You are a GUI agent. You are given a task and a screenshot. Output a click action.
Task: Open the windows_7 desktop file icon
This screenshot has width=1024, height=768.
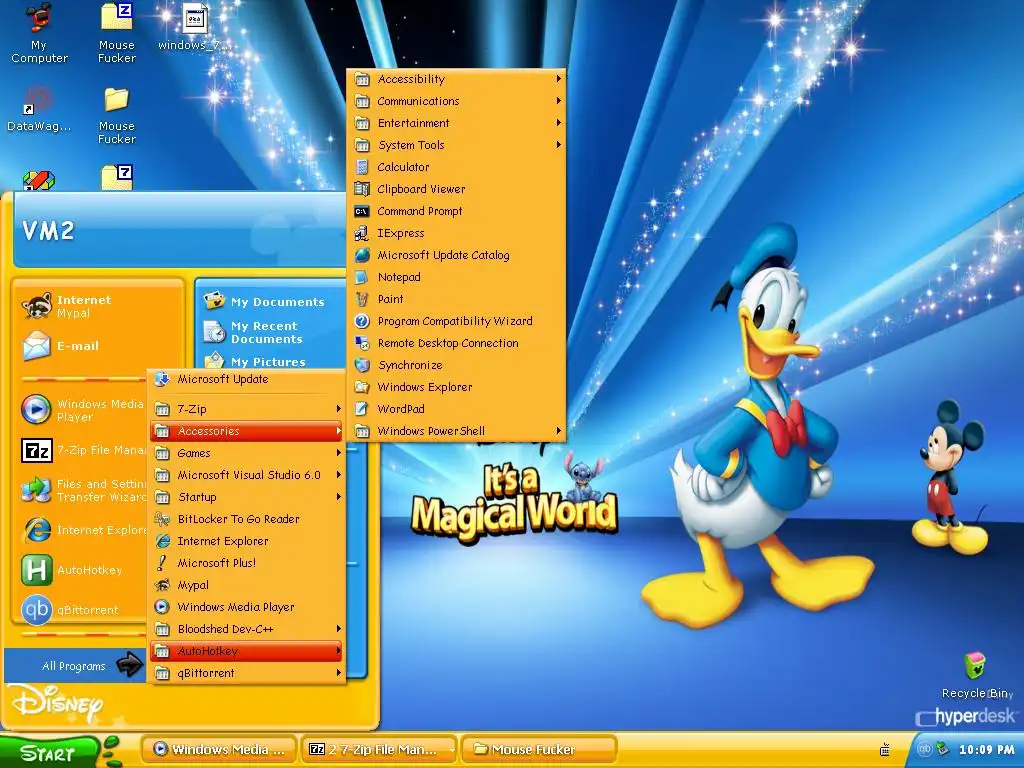(x=195, y=19)
